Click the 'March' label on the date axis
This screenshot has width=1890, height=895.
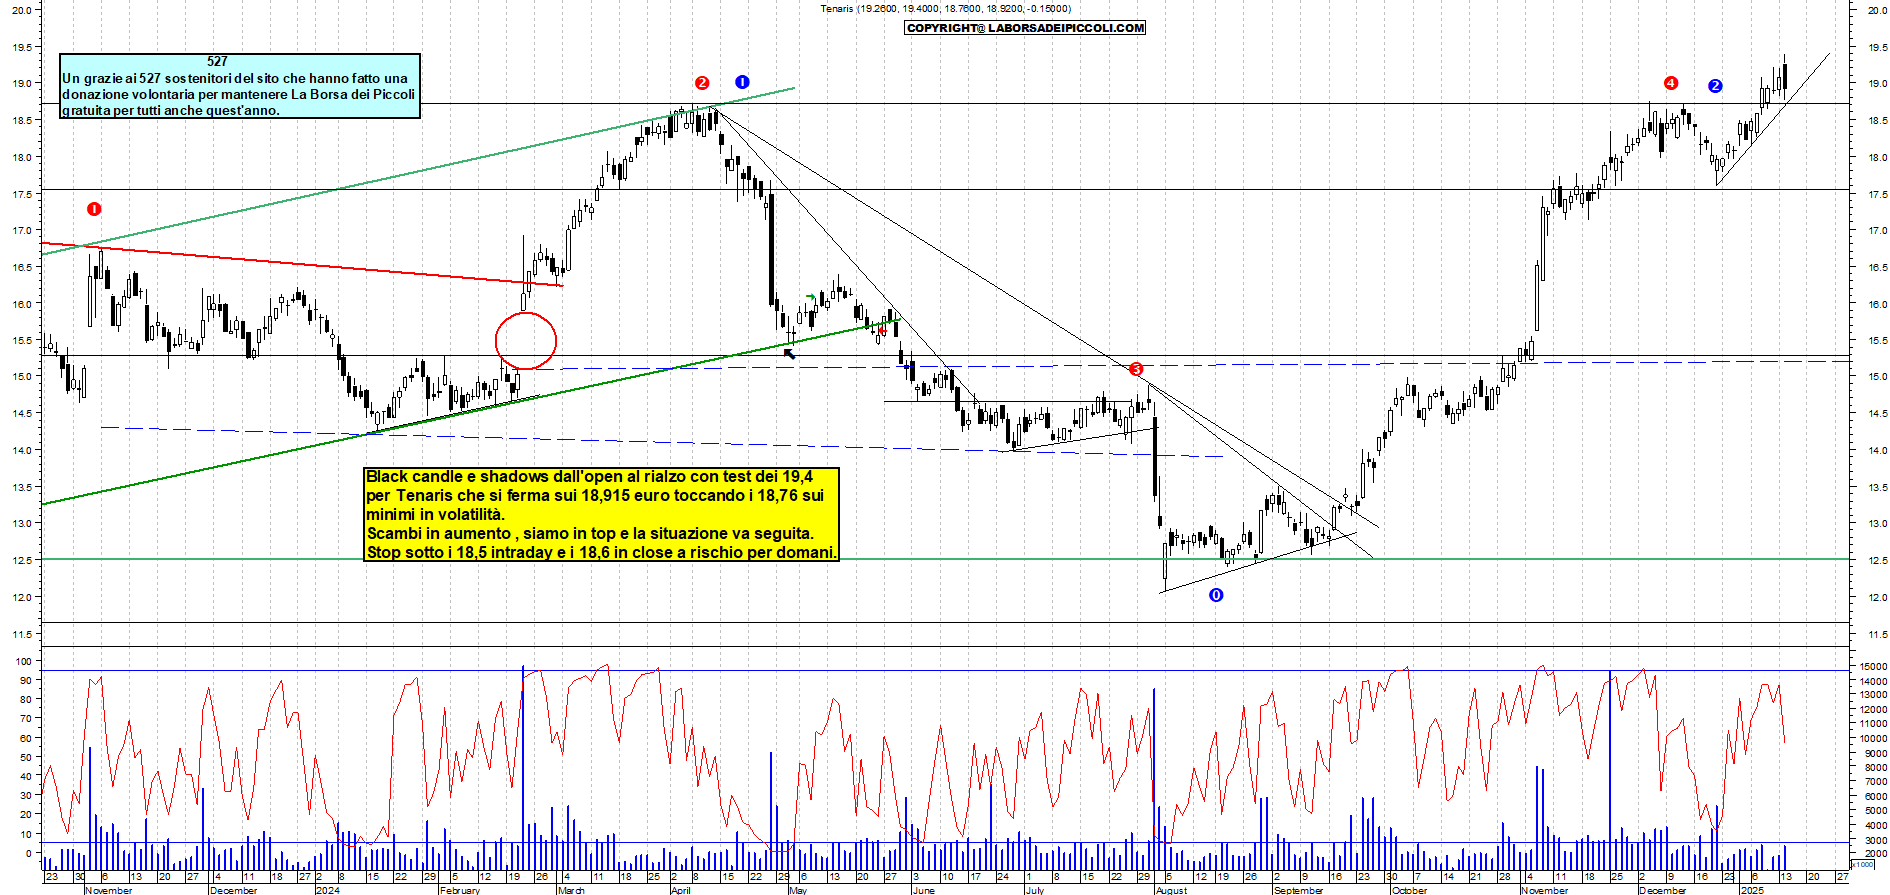point(571,890)
